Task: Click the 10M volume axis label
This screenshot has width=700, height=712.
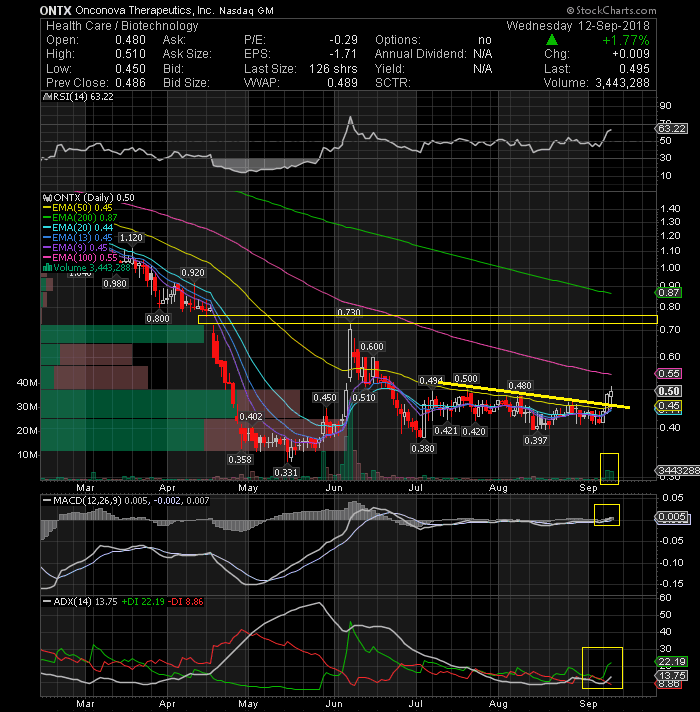Action: tap(27, 455)
